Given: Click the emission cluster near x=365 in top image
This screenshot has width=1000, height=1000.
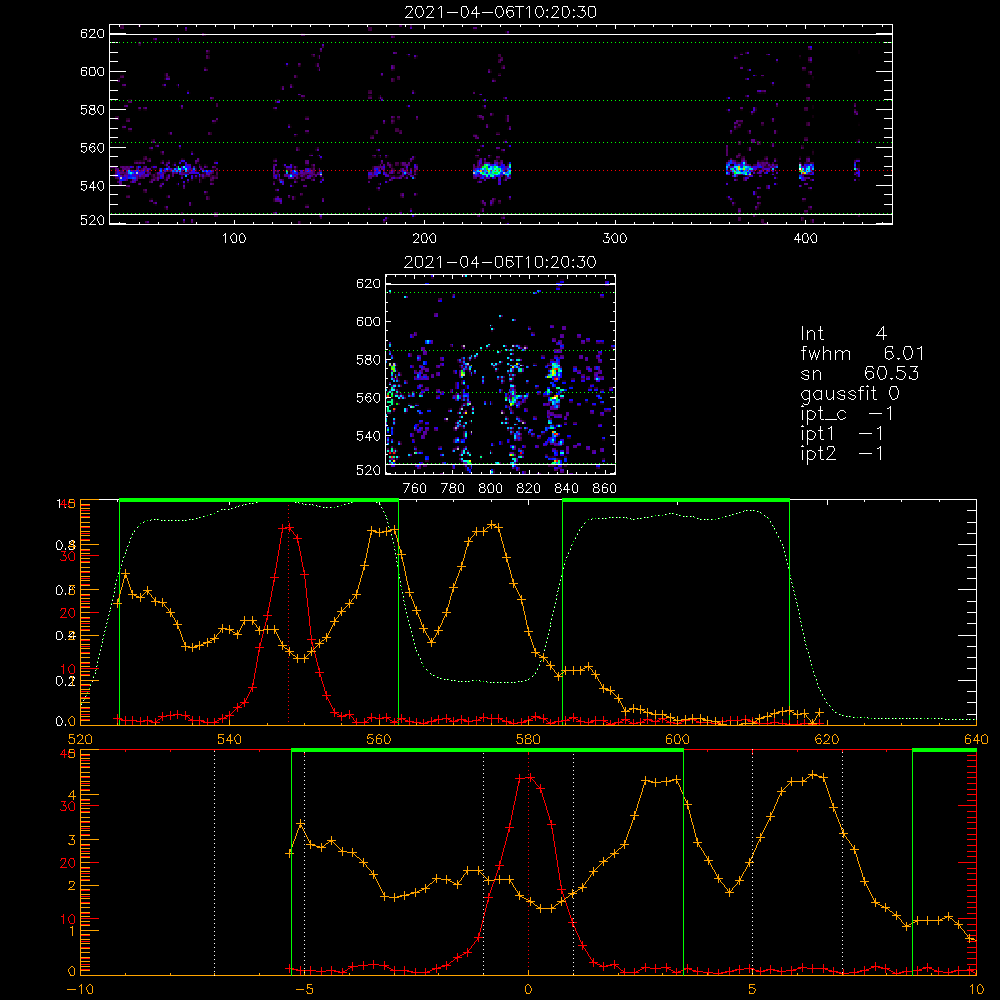Looking at the screenshot, I should pyautogui.click(x=742, y=169).
